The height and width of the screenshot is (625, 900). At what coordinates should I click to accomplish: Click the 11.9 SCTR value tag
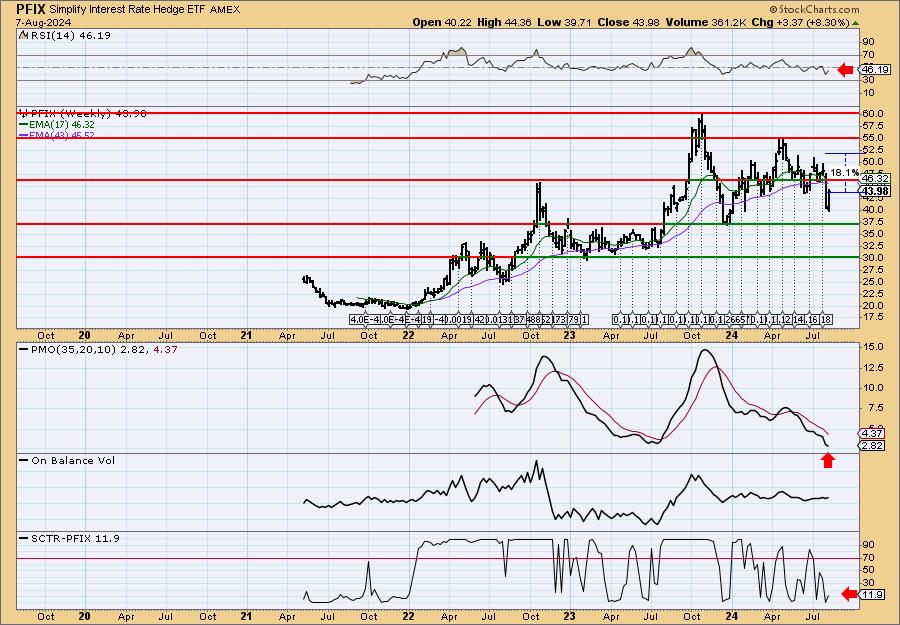872,595
